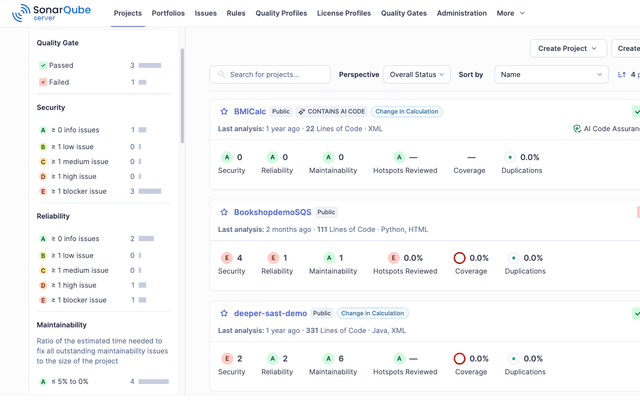Filter Security by A info issues
The height and width of the screenshot is (400, 640).
100,130
